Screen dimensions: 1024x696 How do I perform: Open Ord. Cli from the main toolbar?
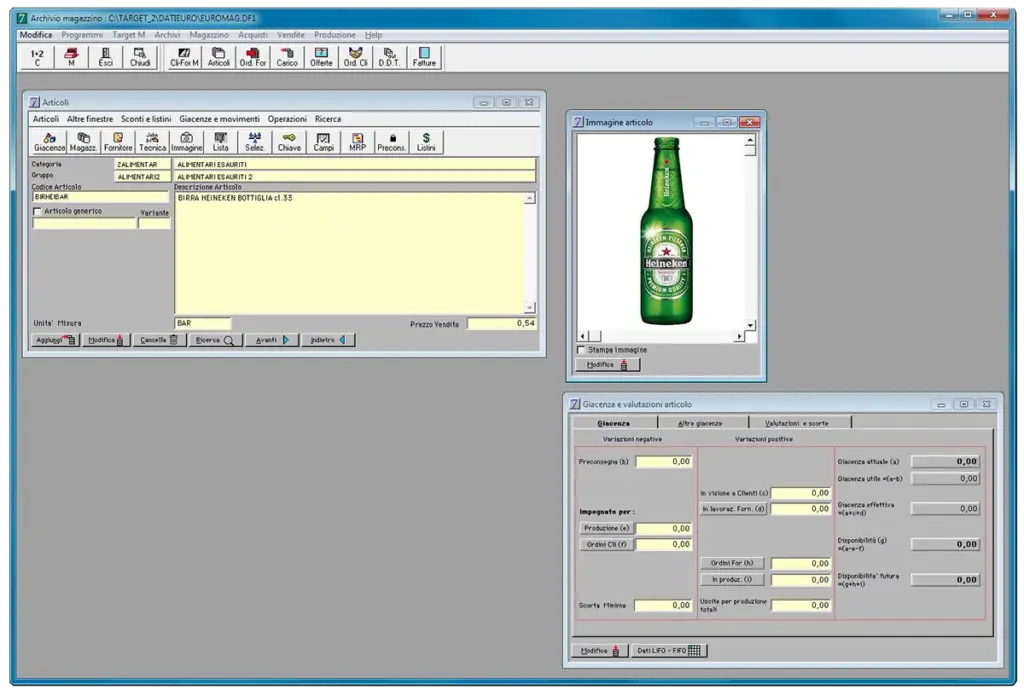coord(355,57)
